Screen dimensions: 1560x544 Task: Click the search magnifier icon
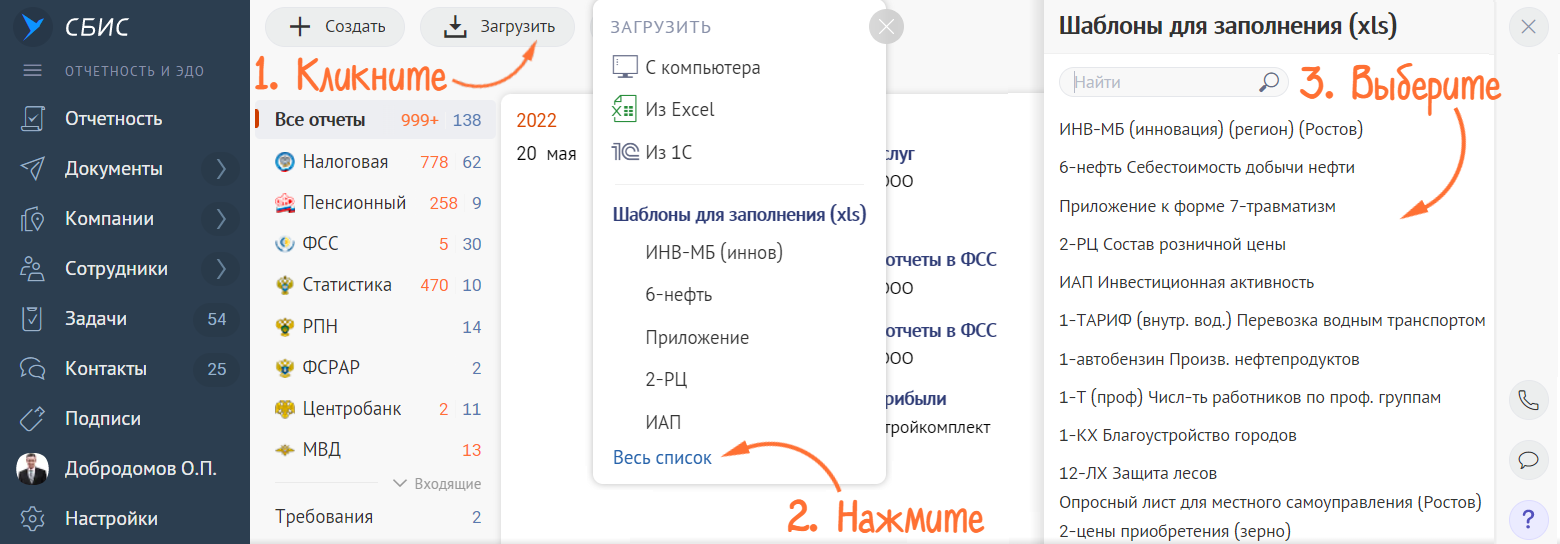[1268, 83]
